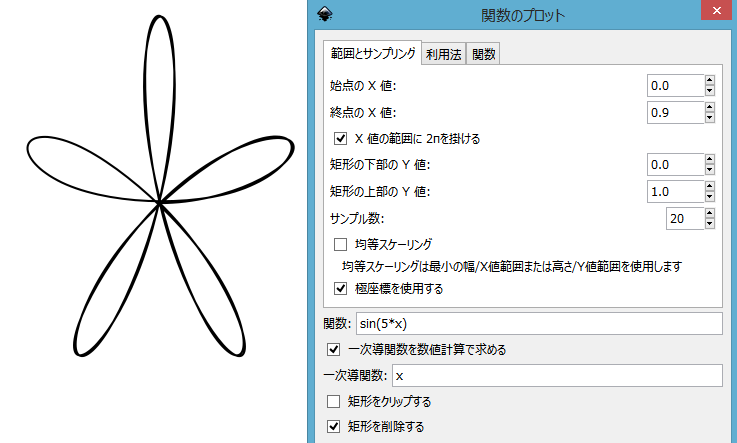Open the 関数 tab
The image size is (737, 443).
[483, 55]
